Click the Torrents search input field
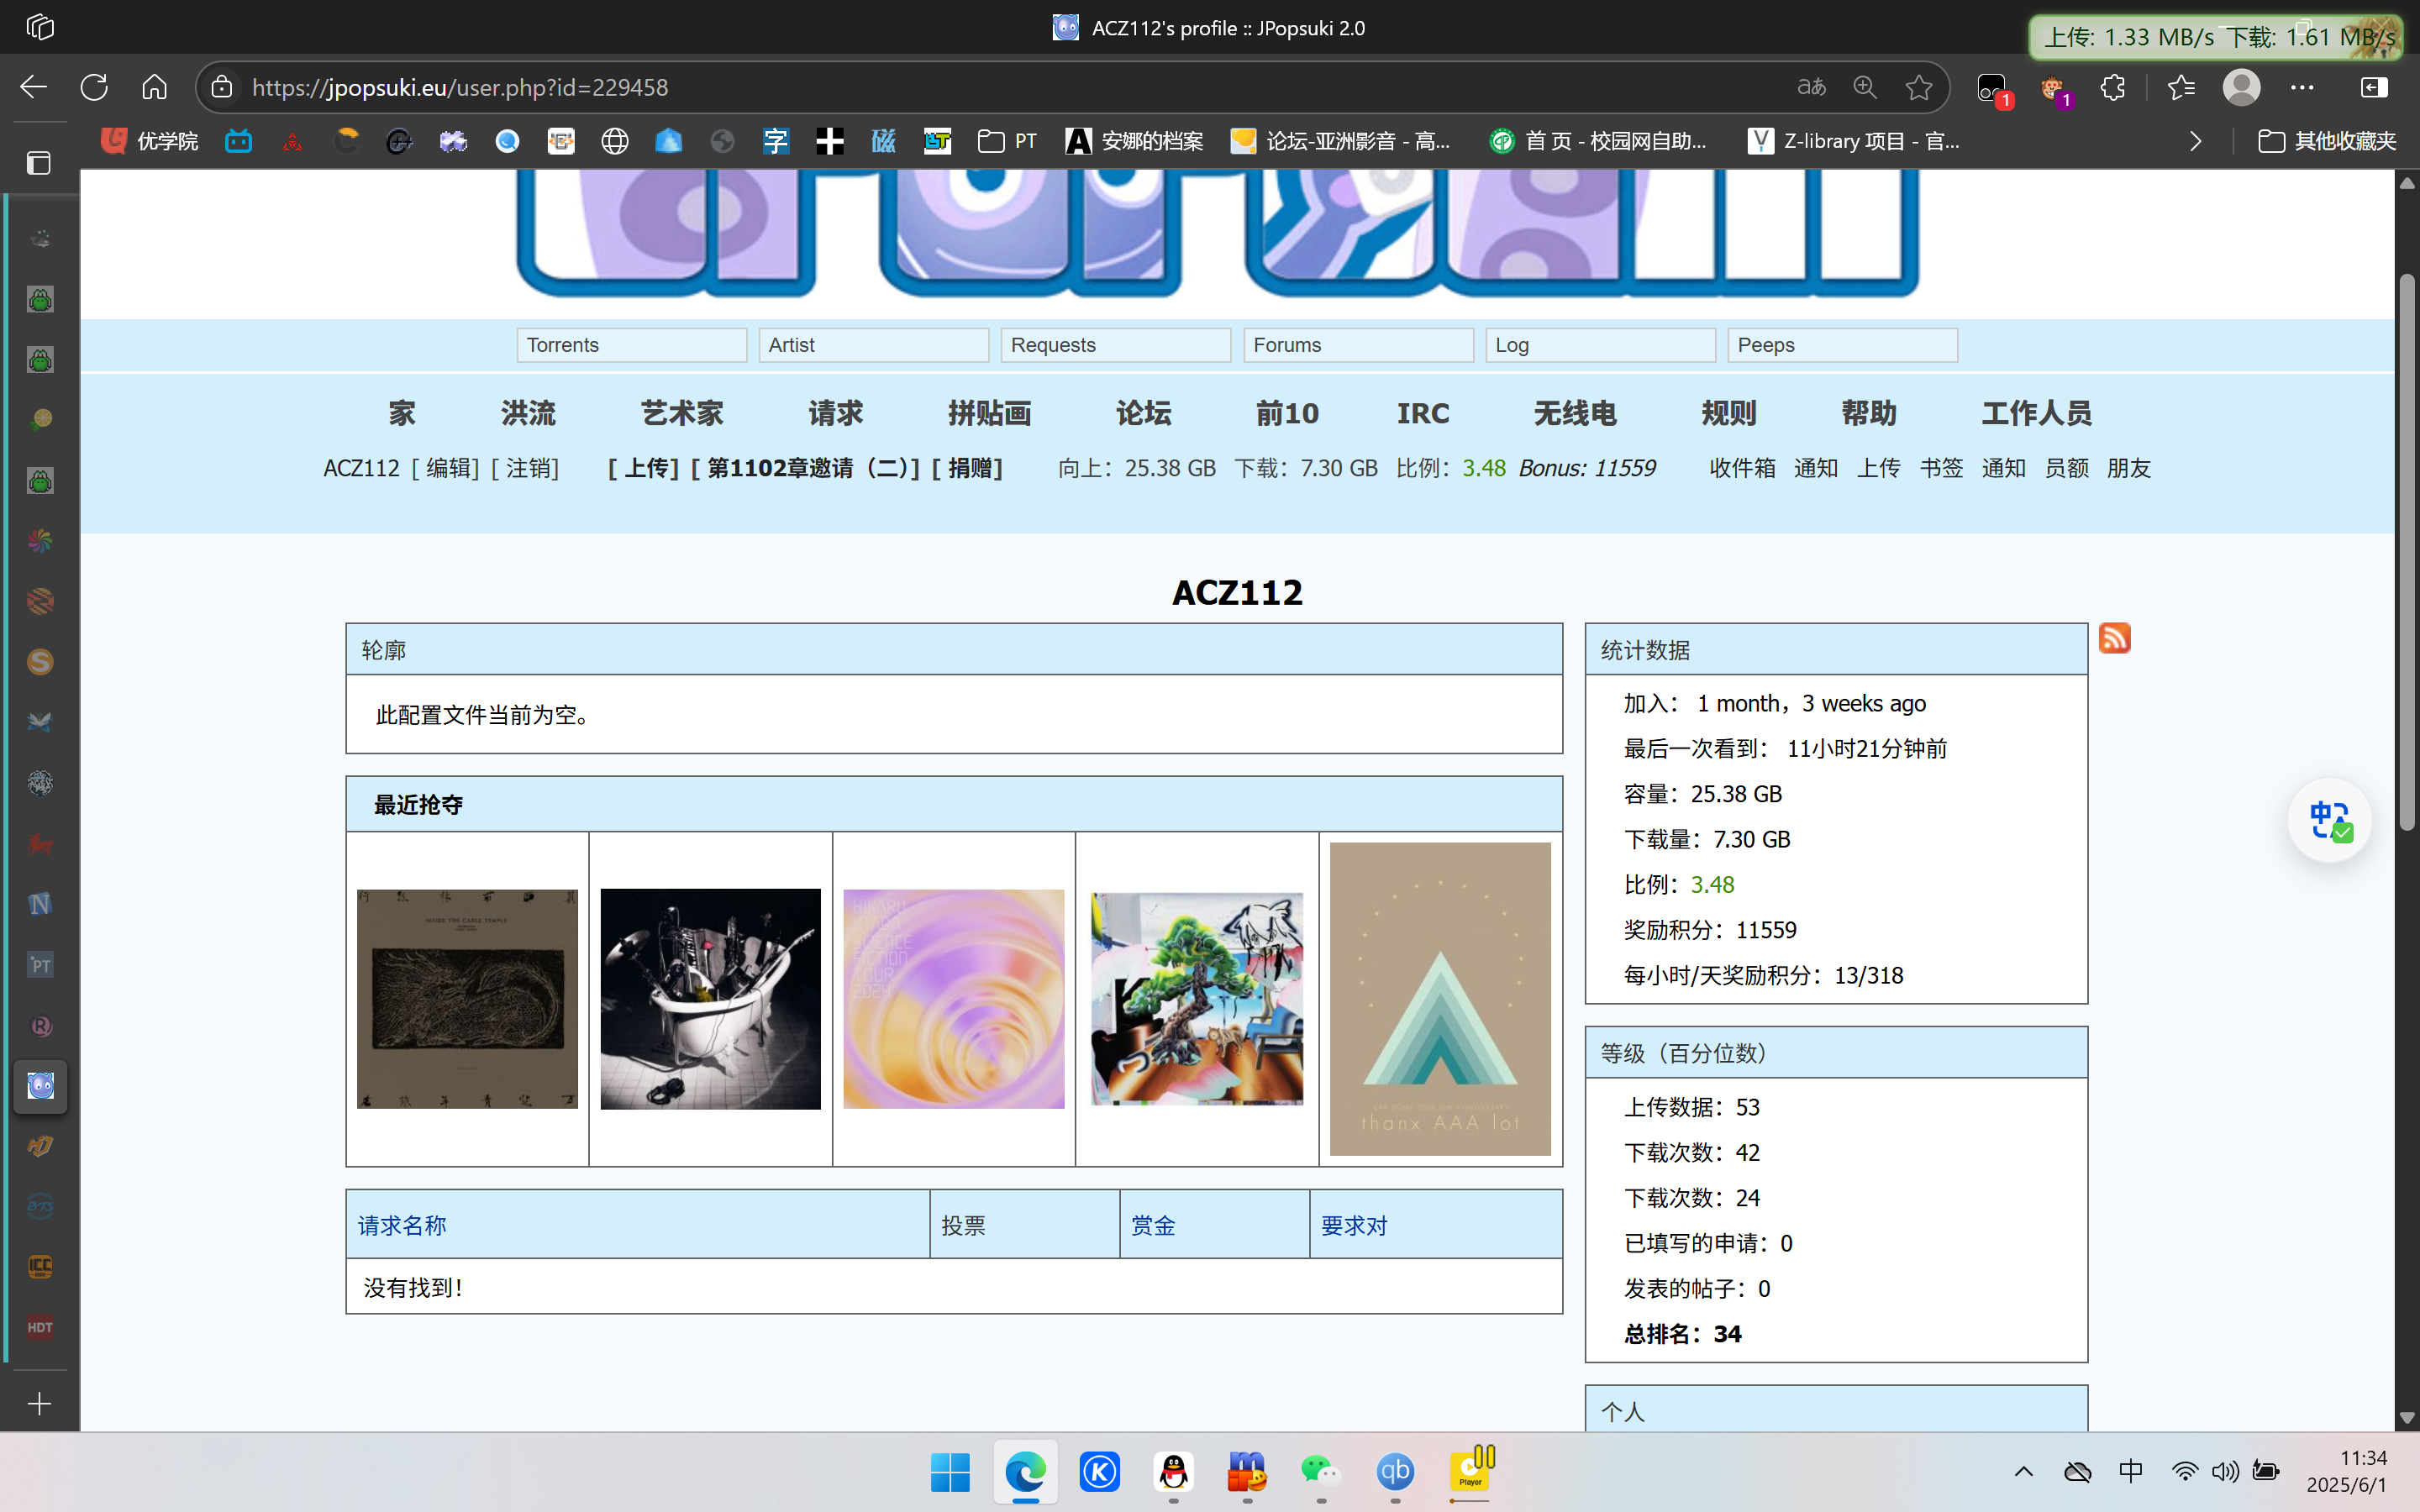 [631, 345]
